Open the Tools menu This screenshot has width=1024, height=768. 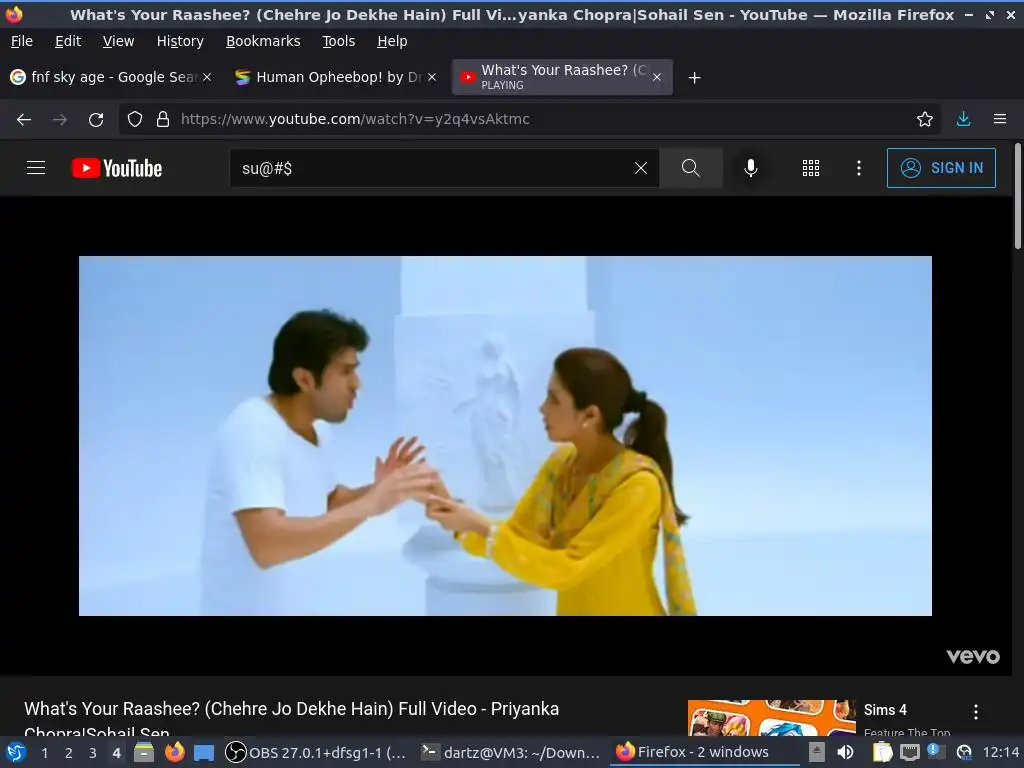pos(338,41)
